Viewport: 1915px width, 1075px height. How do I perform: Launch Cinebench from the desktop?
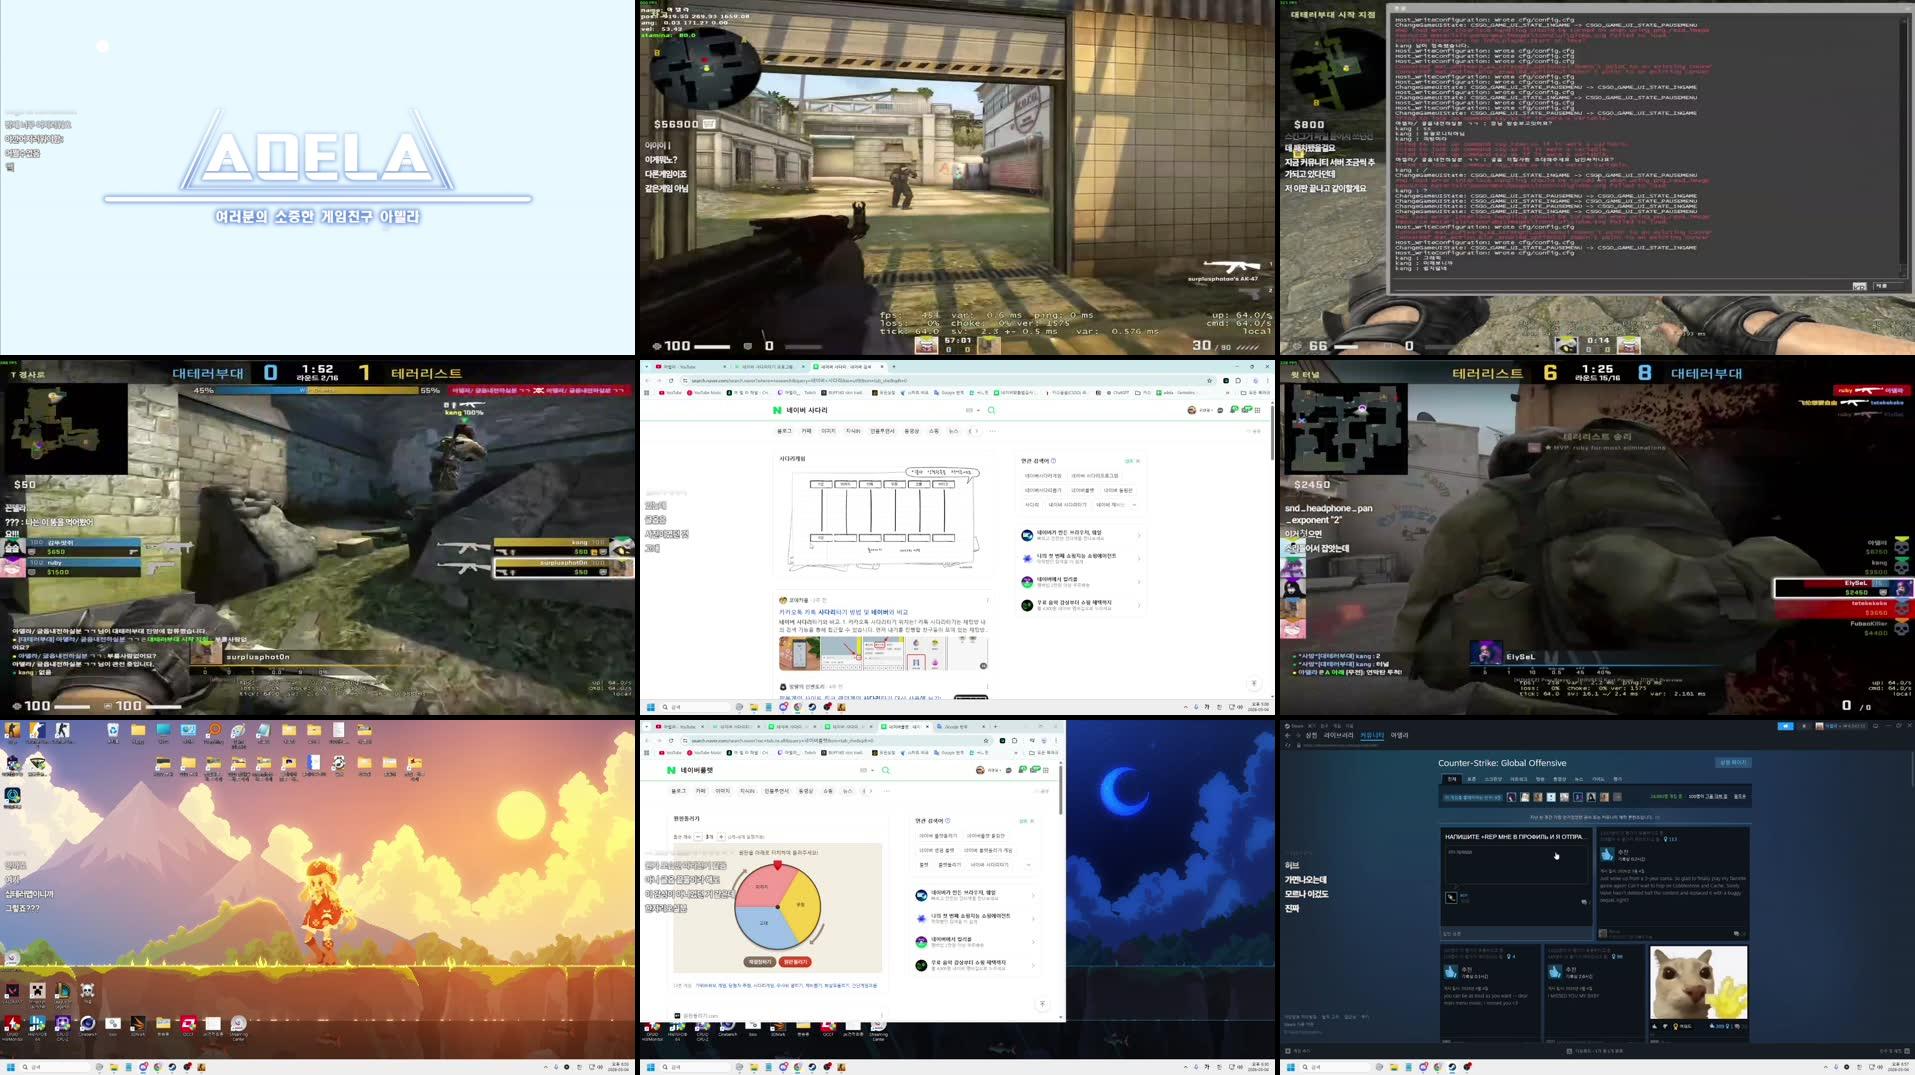tap(88, 1024)
